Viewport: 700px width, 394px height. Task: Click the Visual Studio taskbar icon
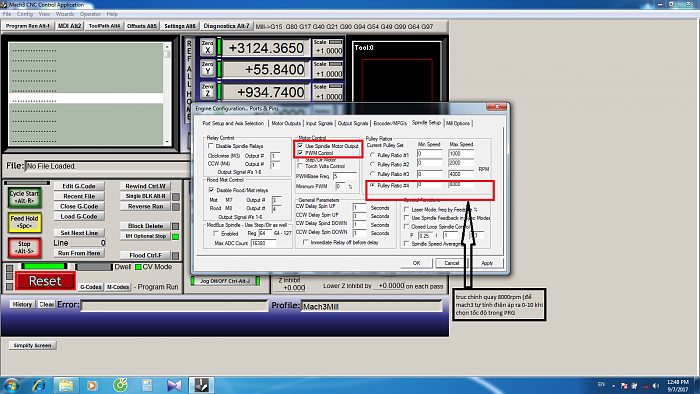(x=174, y=385)
